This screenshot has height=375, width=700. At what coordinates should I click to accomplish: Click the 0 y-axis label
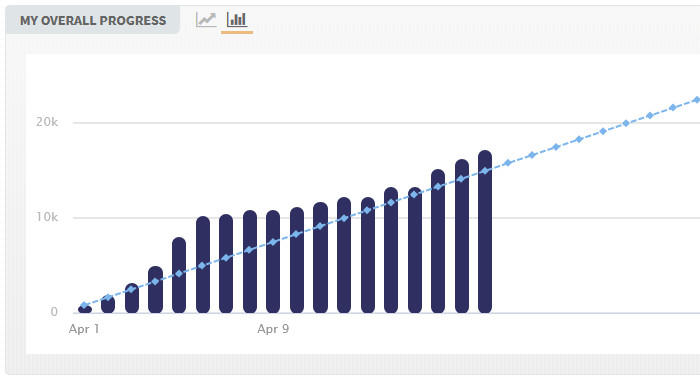click(x=54, y=312)
